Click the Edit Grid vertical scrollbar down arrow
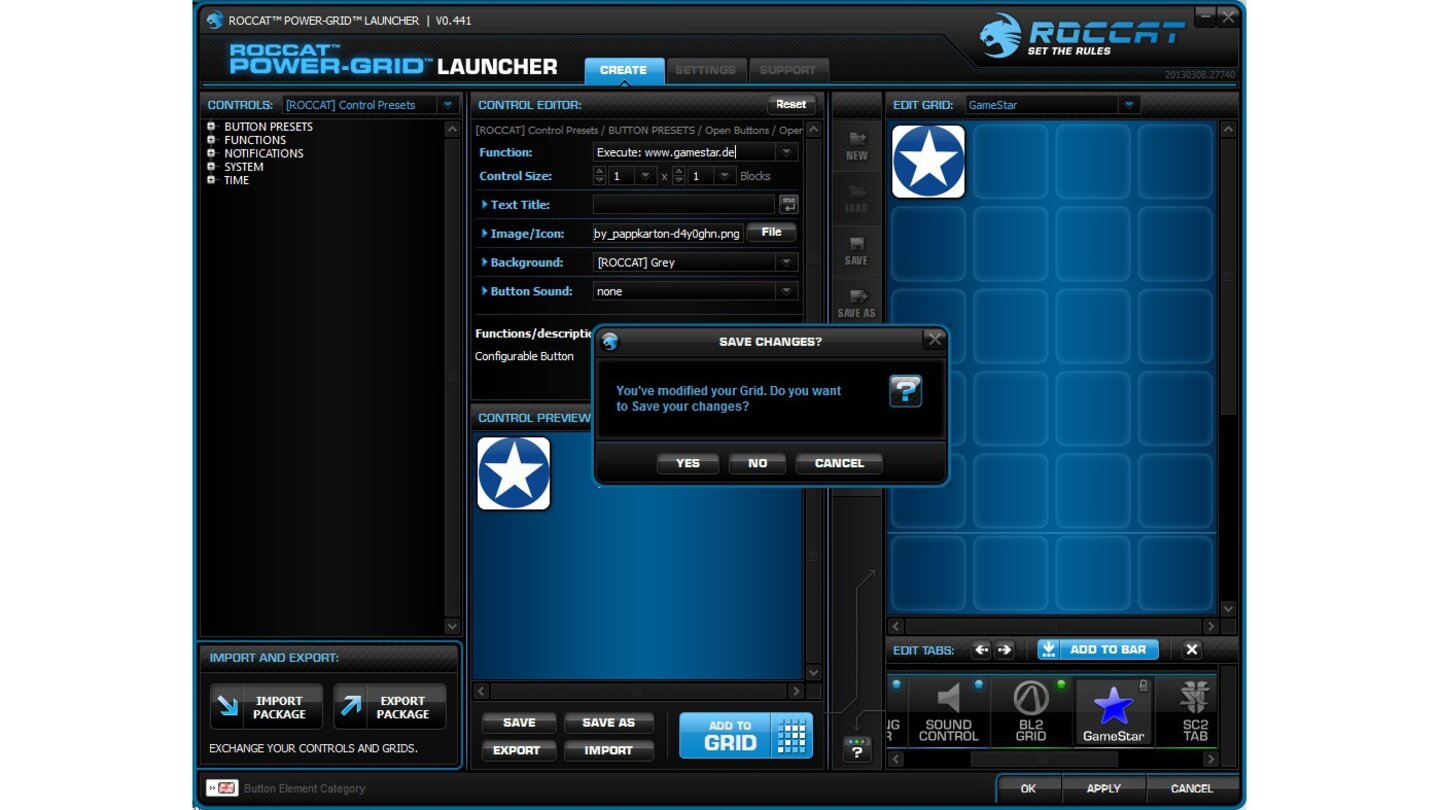 point(1228,609)
